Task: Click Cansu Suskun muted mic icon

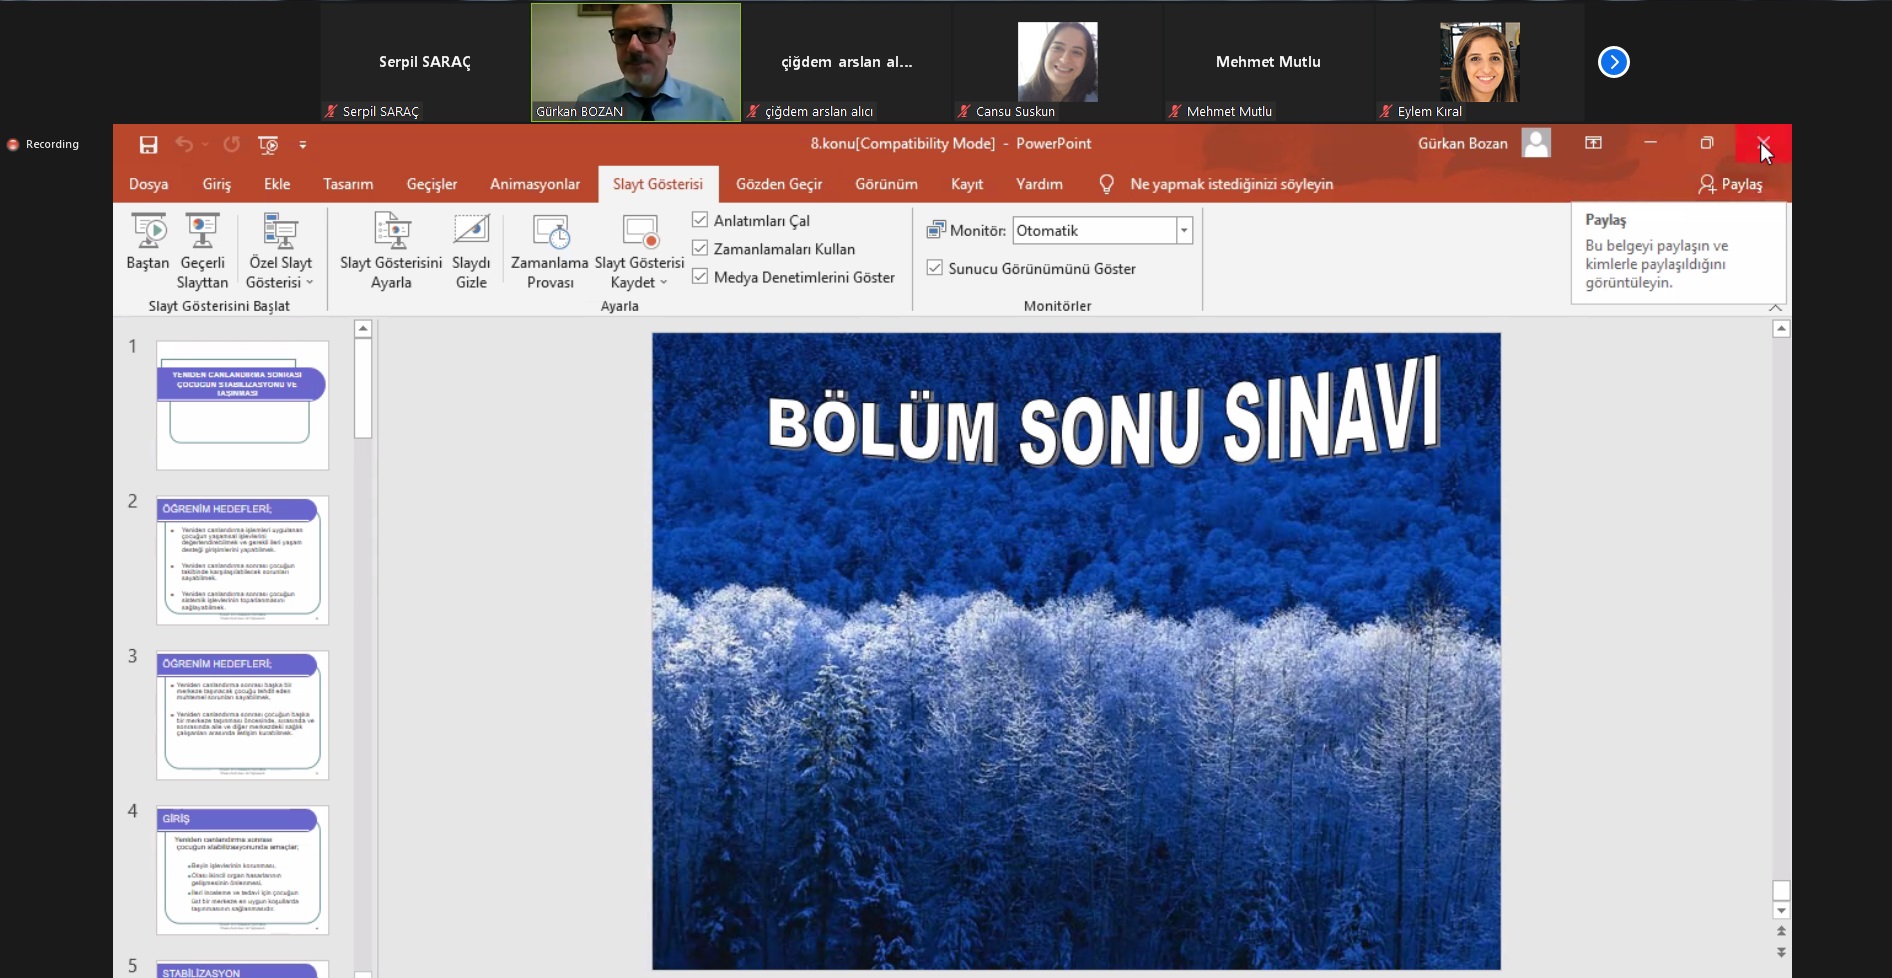Action: pos(964,111)
